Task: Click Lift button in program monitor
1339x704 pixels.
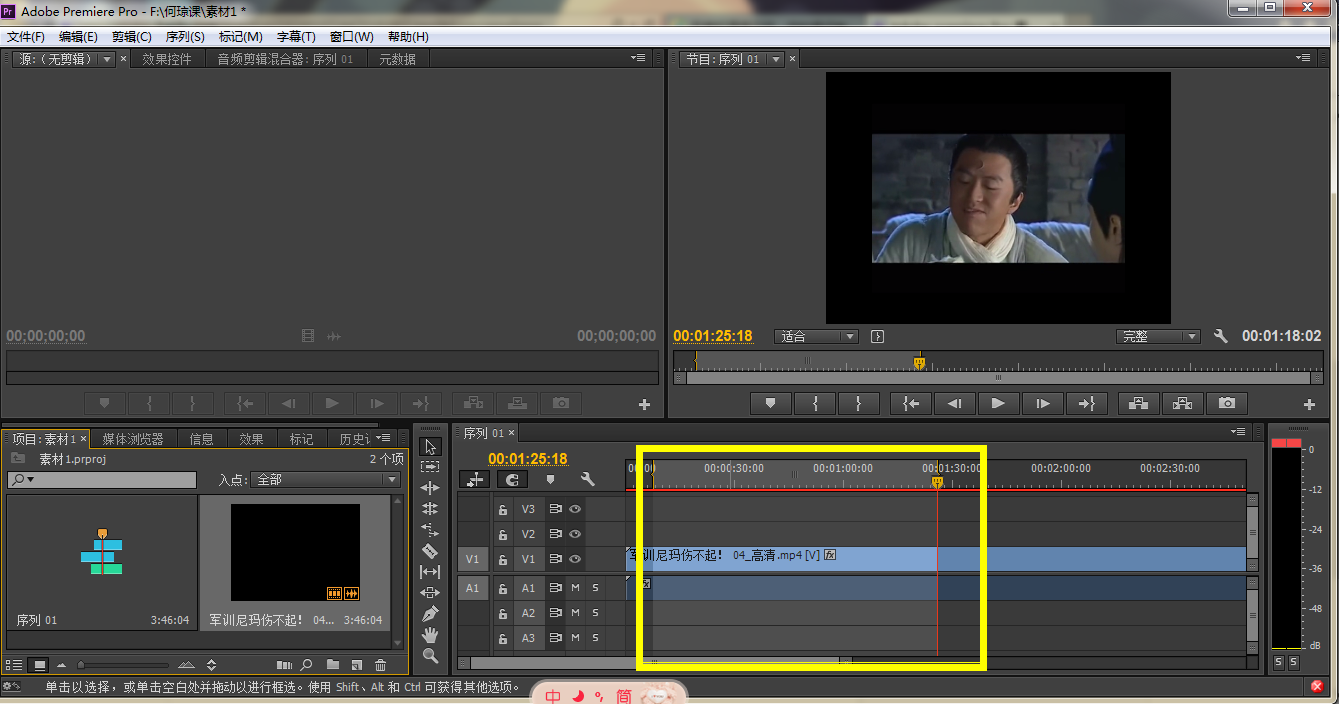Action: click(1138, 404)
